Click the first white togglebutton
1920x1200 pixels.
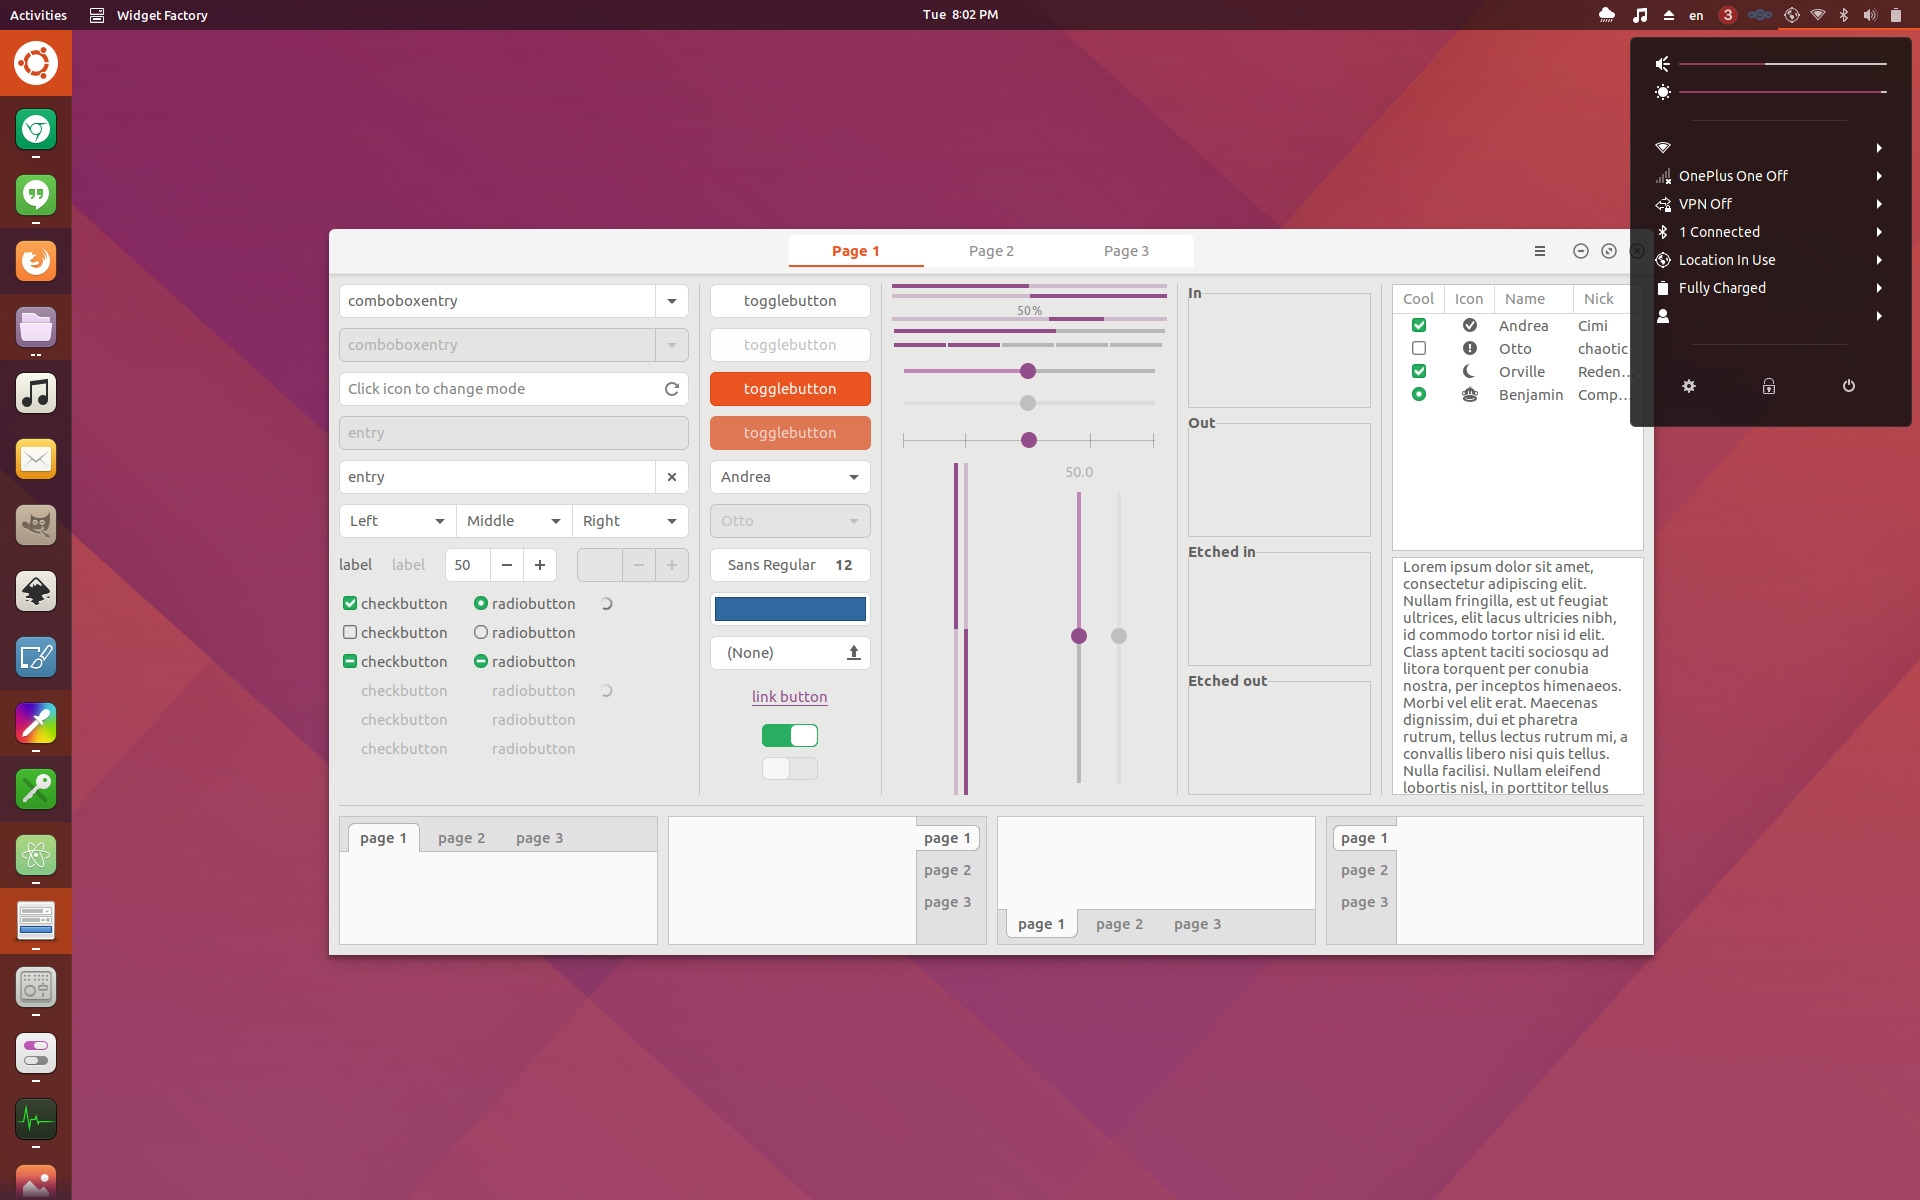coord(790,301)
